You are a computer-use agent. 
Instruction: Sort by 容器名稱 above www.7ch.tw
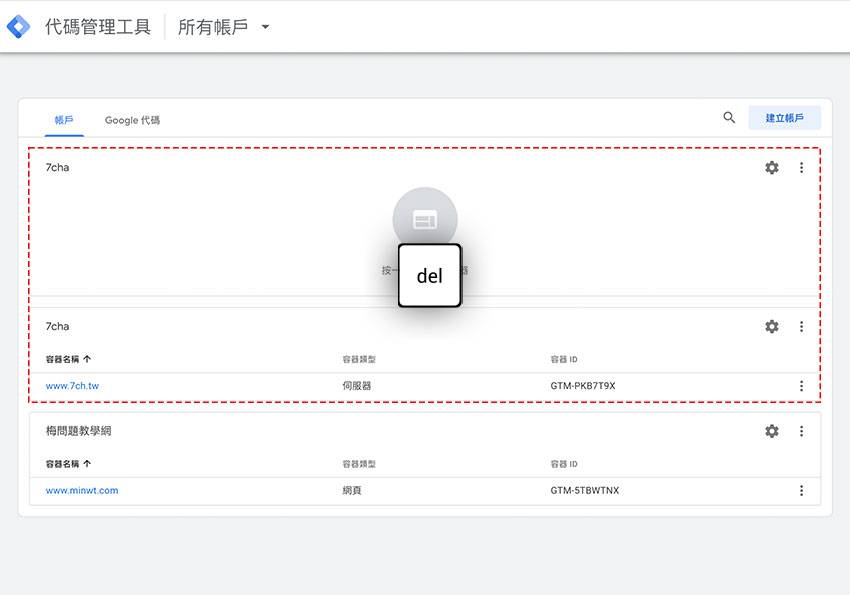tap(68, 359)
